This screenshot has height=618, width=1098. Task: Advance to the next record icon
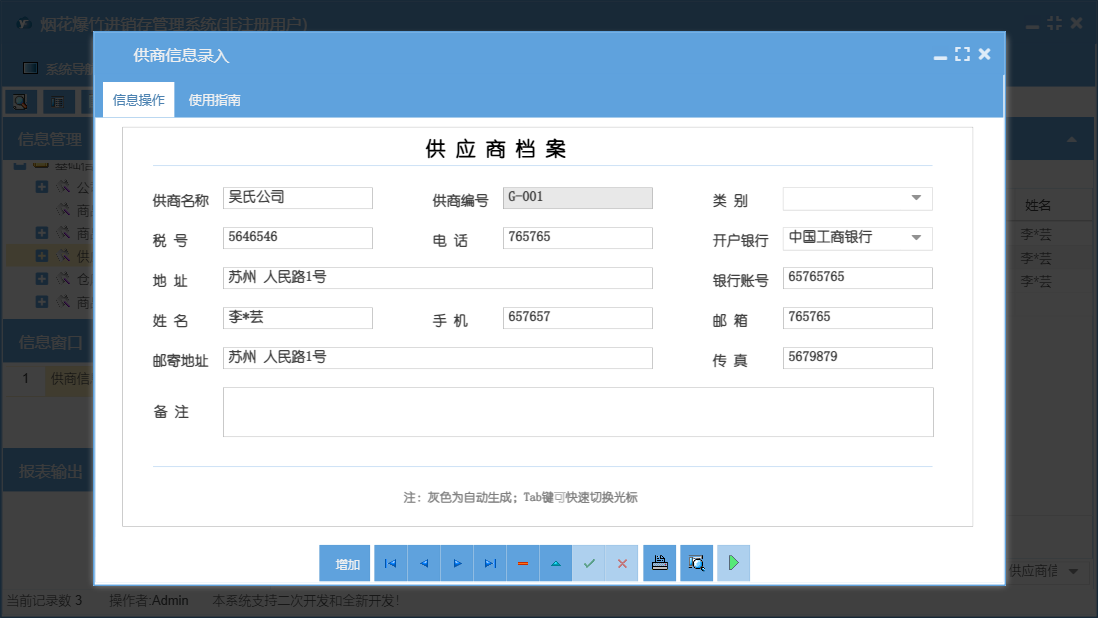tap(457, 562)
